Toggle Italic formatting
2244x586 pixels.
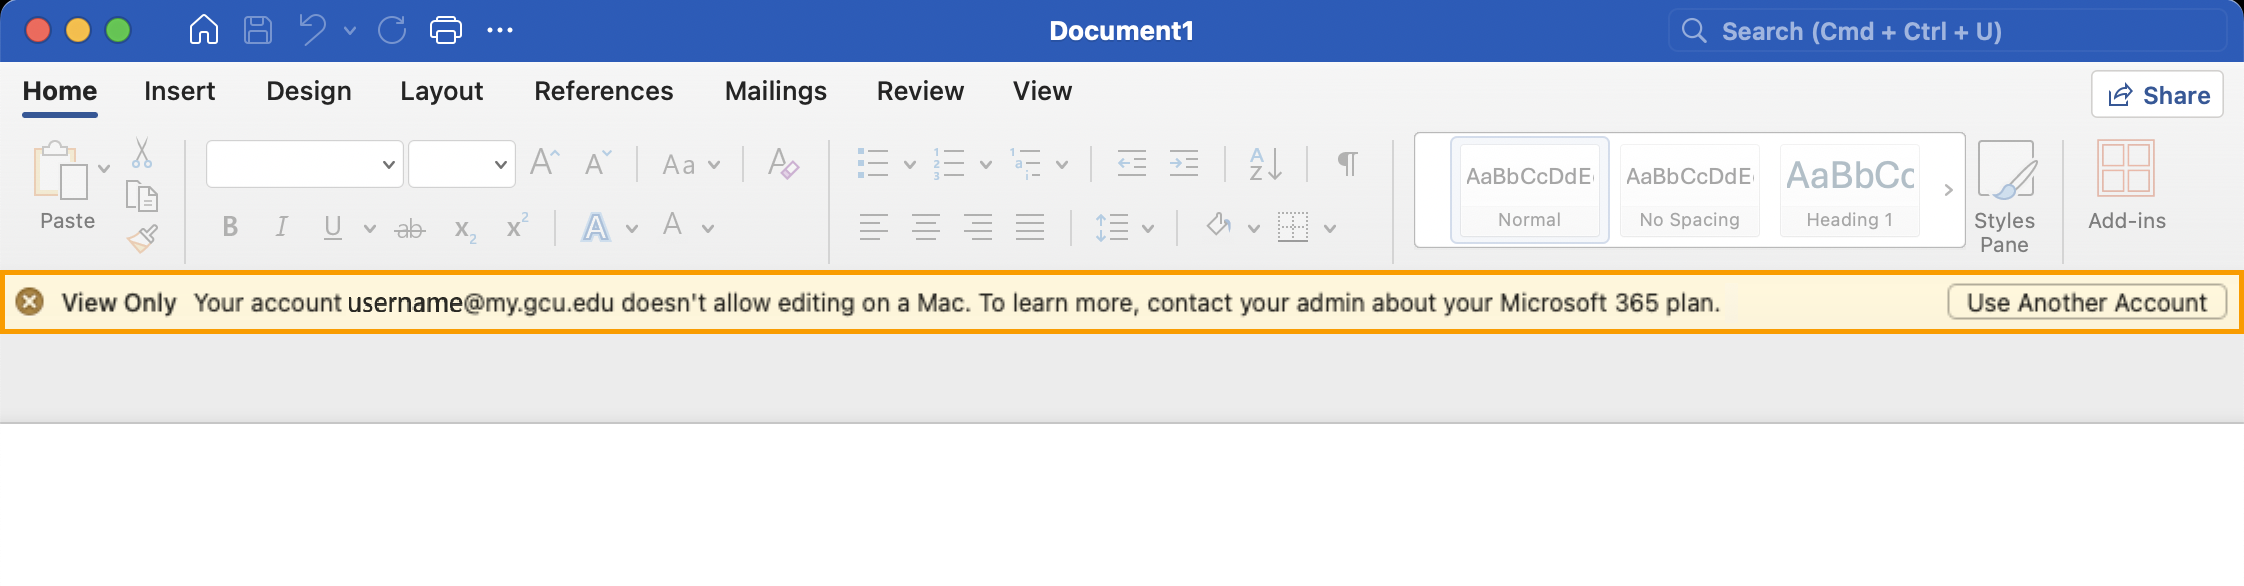pyautogui.click(x=282, y=227)
